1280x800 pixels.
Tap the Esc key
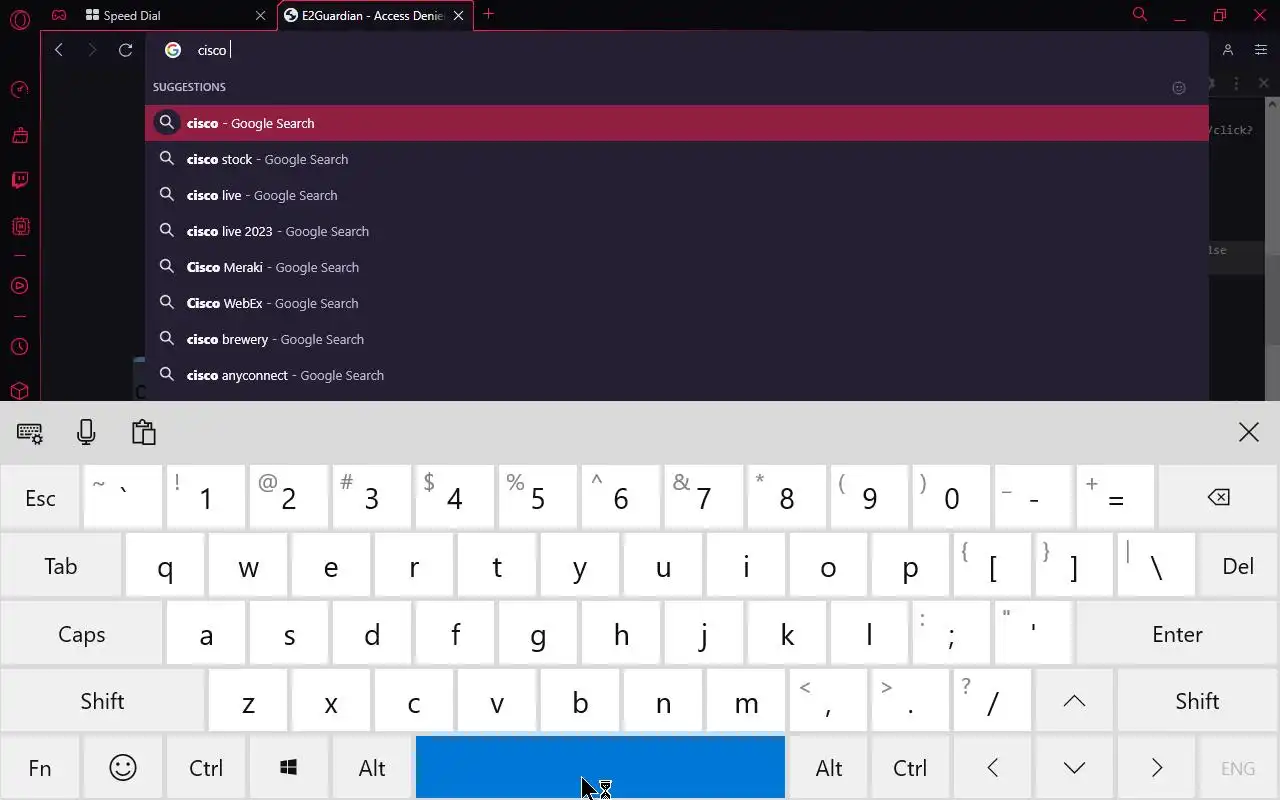click(40, 497)
